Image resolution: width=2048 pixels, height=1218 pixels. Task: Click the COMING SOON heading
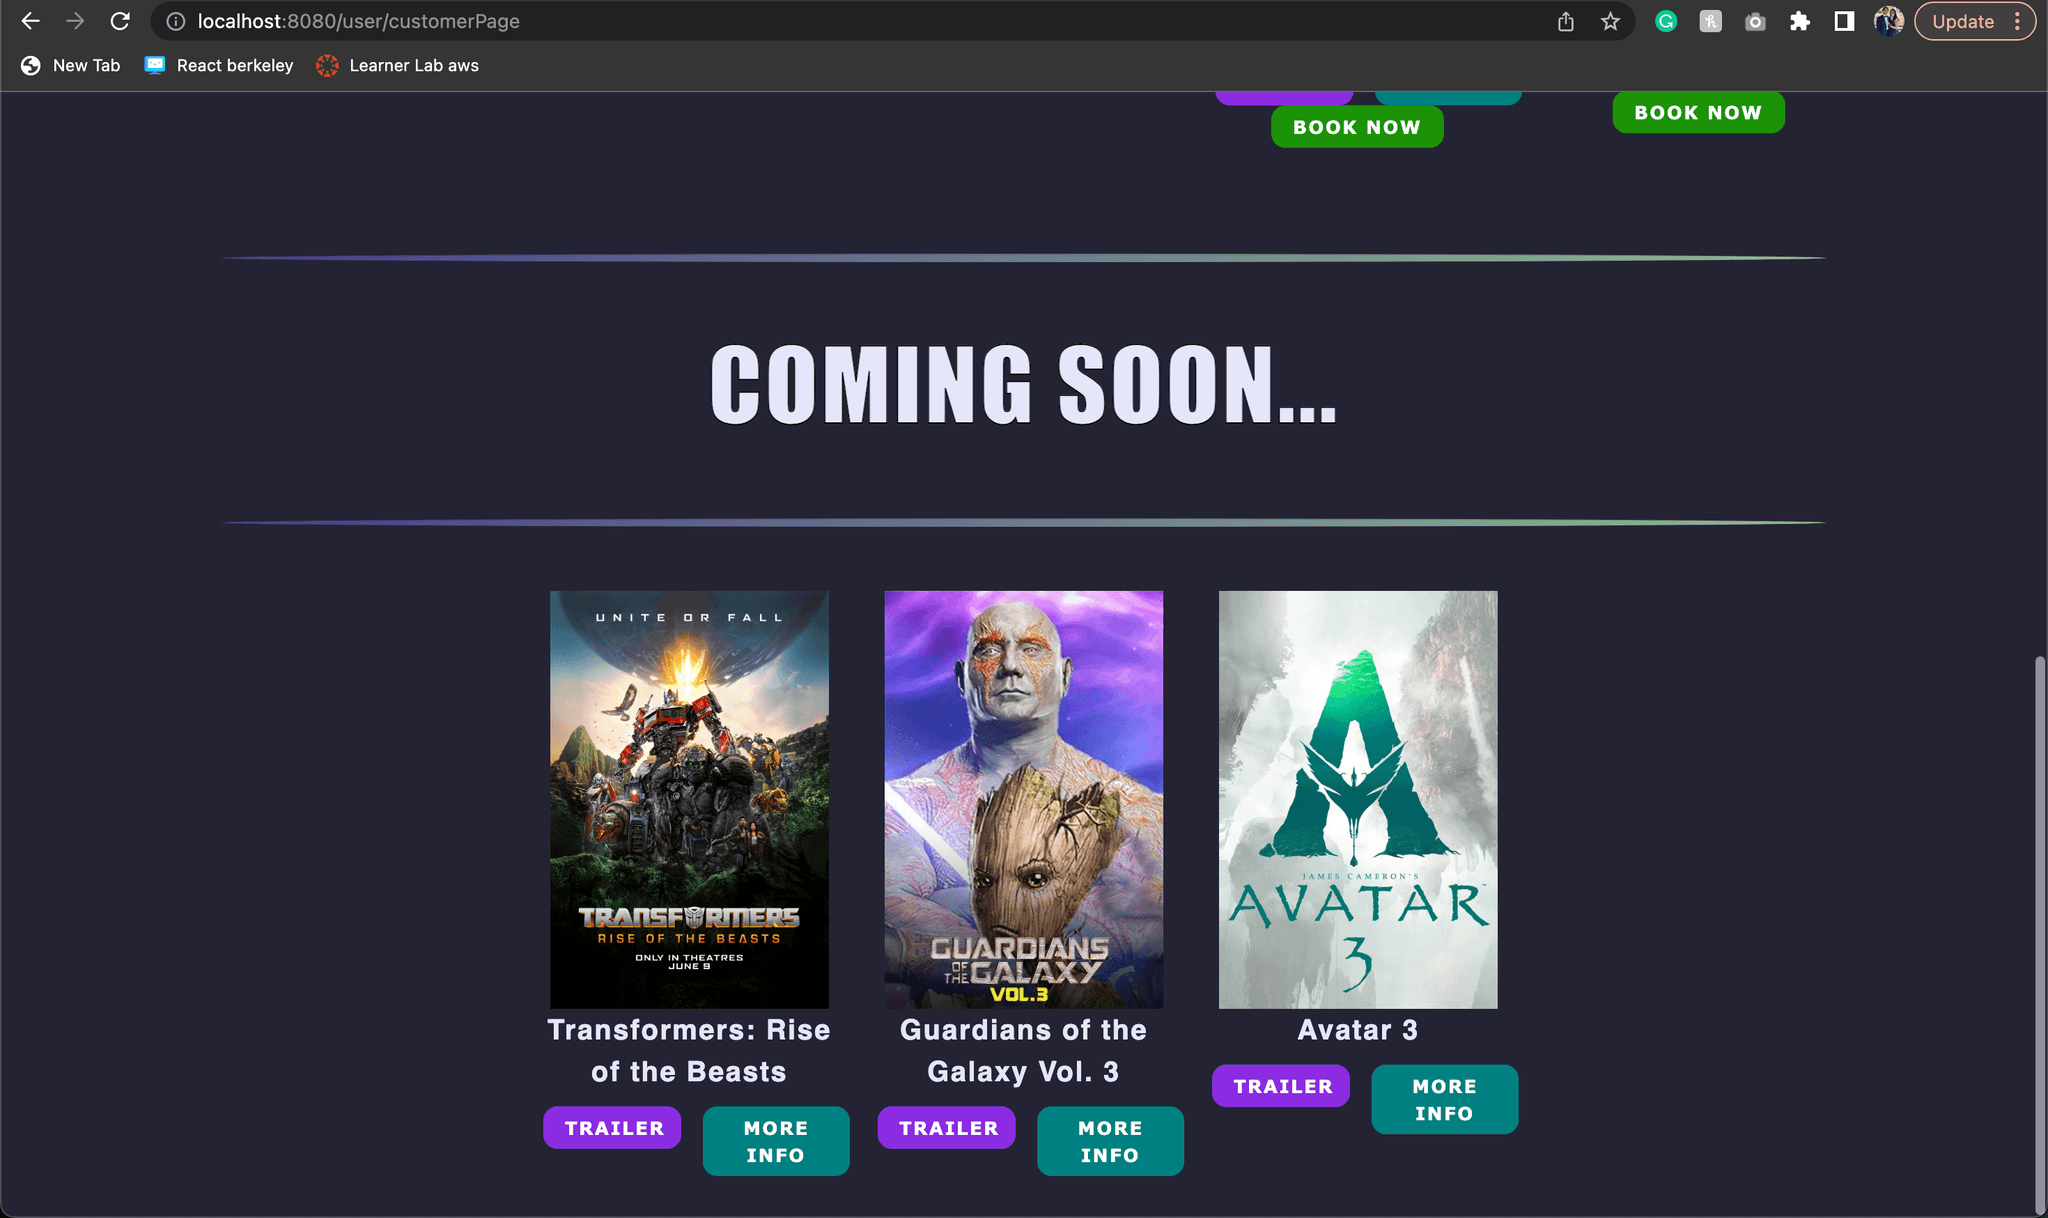point(1023,385)
